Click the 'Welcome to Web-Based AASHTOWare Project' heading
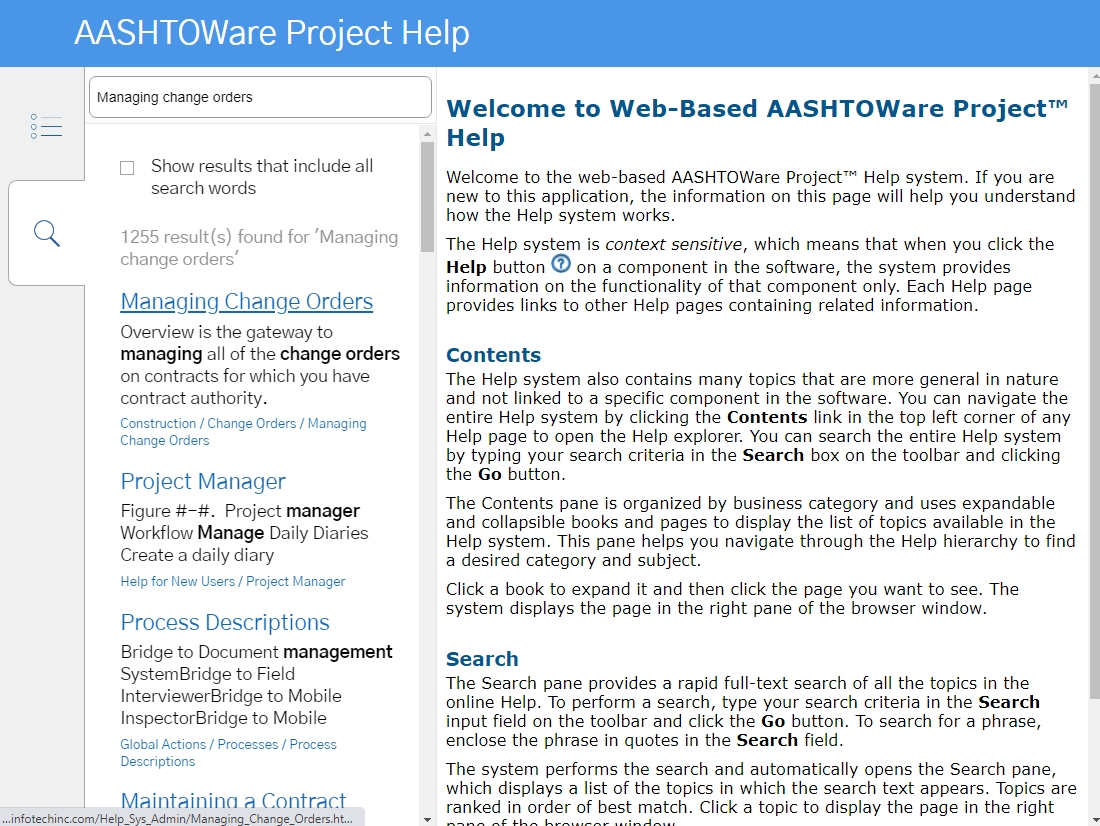The width and height of the screenshot is (1100, 826). (x=757, y=122)
